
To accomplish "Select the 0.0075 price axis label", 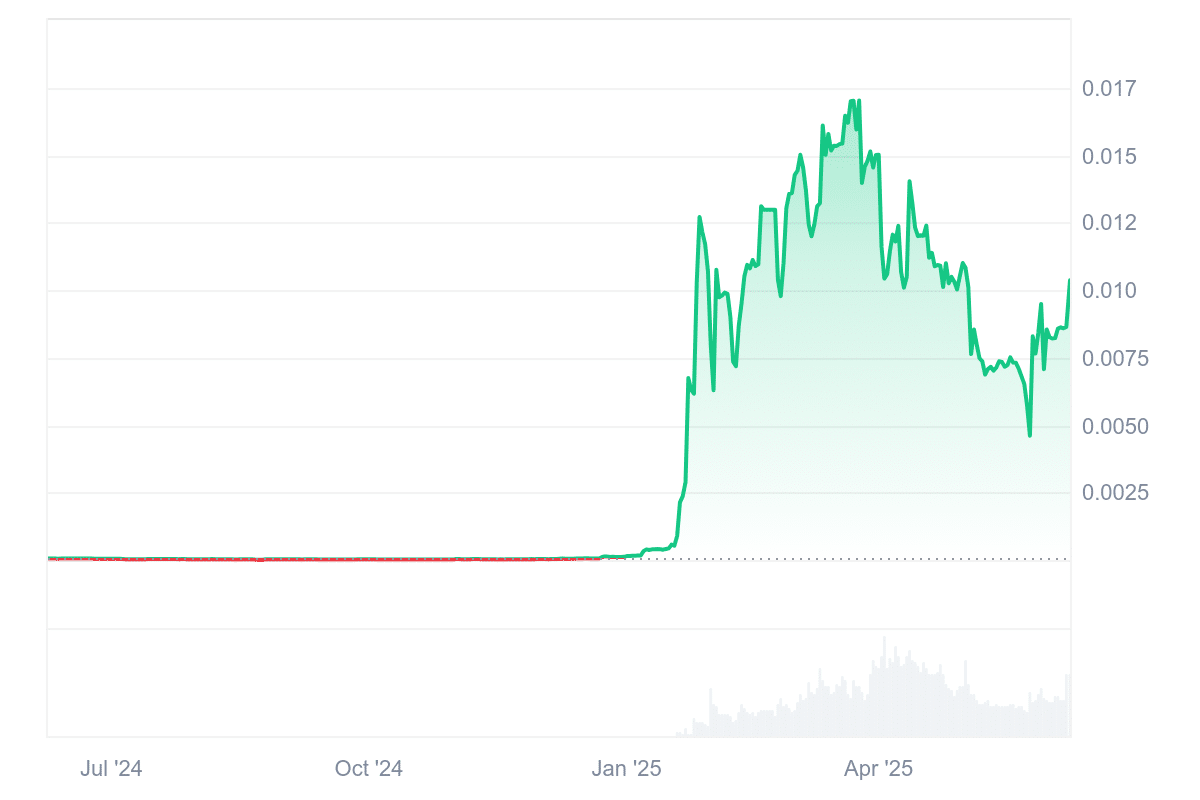I will click(x=1115, y=359).
